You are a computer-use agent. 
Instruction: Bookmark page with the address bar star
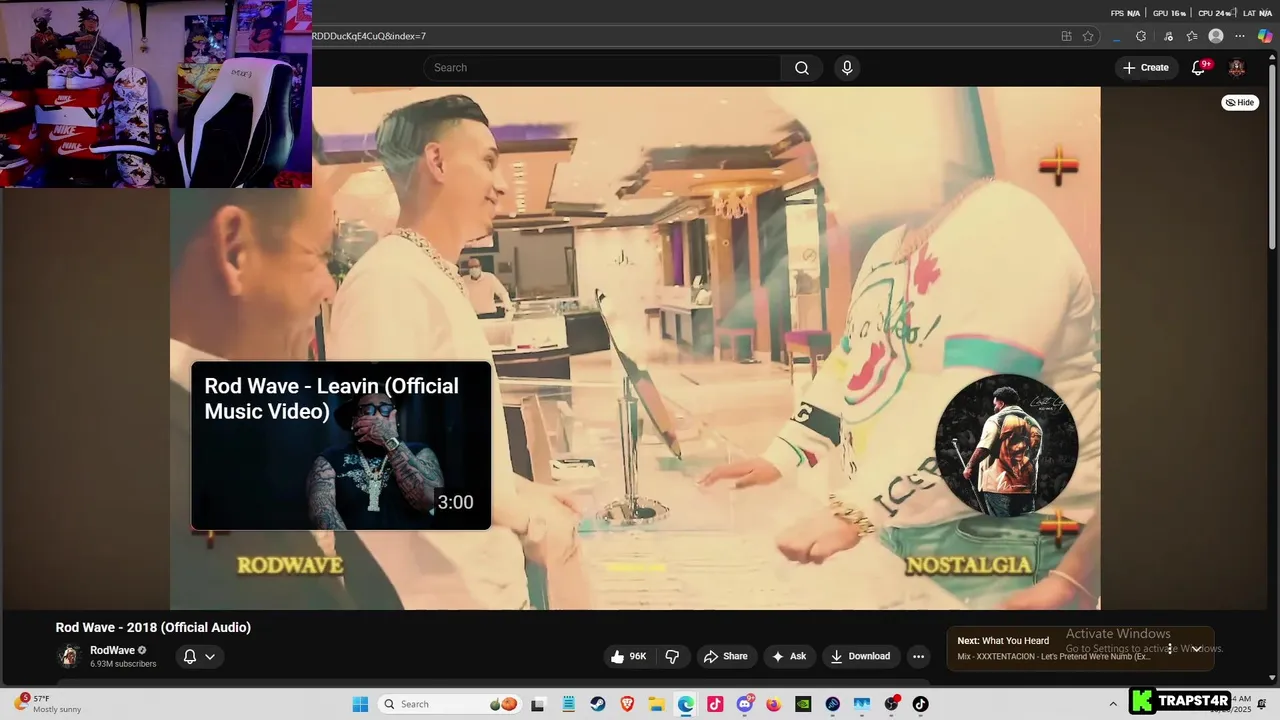pos(1088,36)
